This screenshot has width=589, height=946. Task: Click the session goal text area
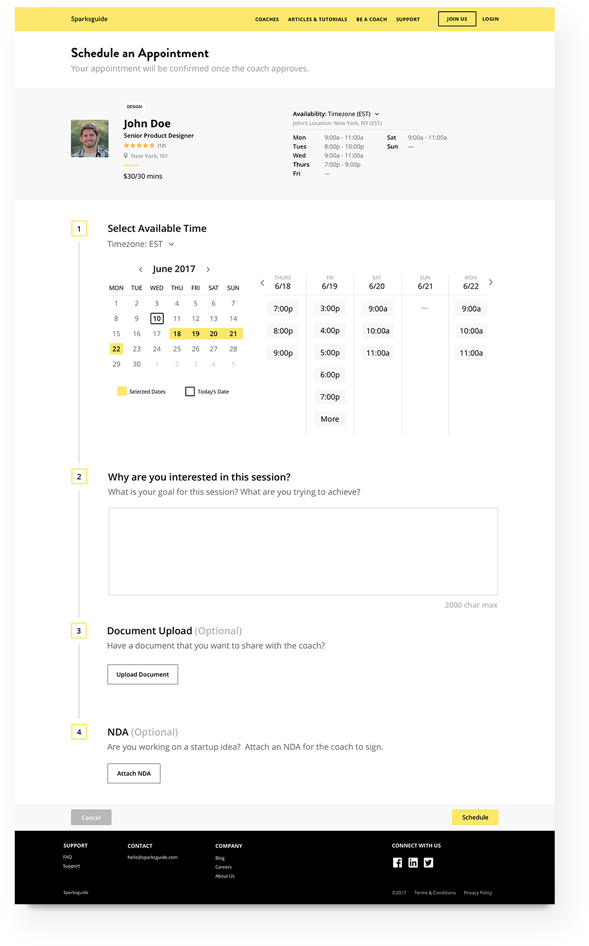click(303, 551)
